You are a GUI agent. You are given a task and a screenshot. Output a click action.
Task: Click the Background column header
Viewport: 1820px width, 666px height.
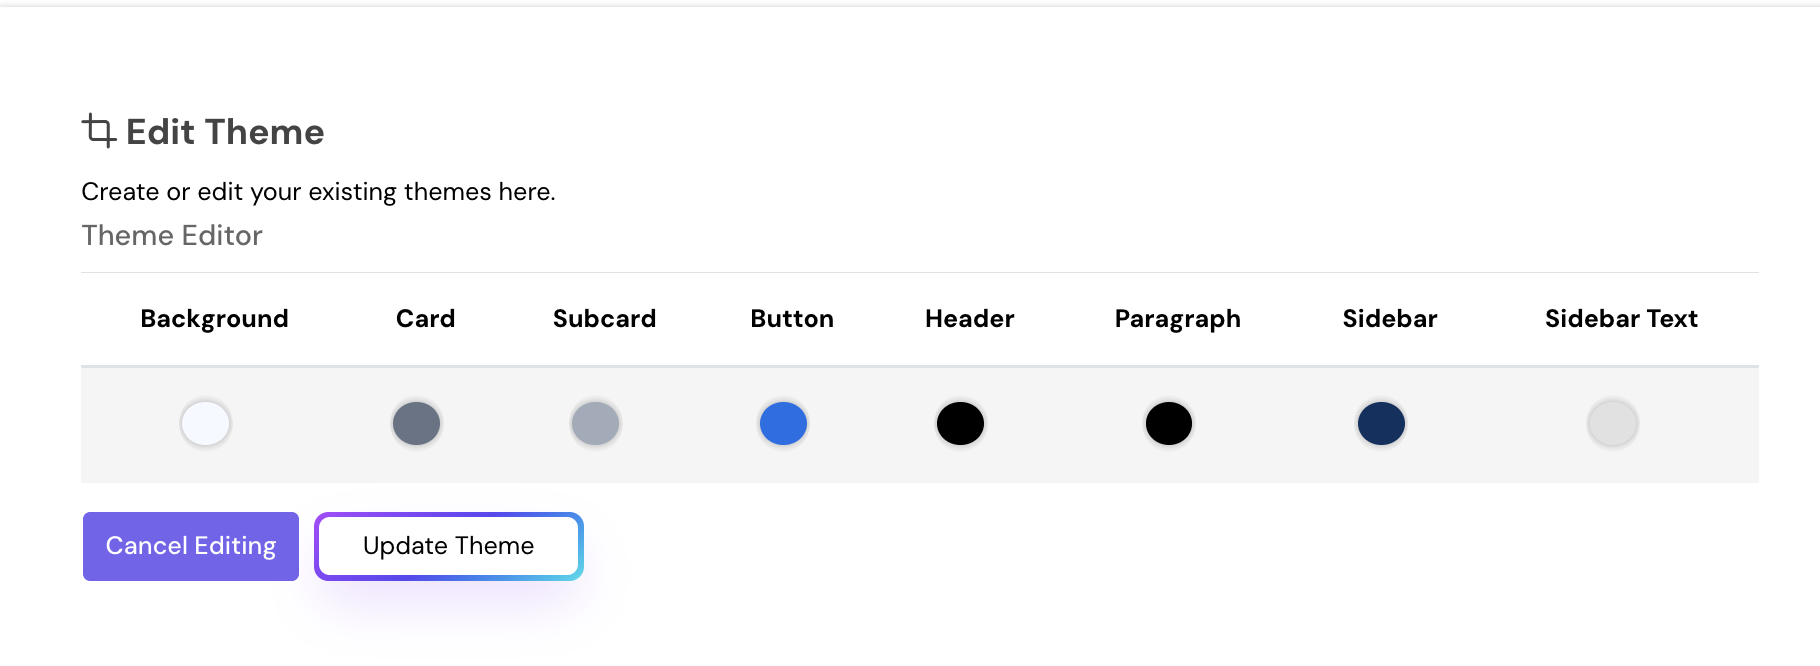click(x=214, y=318)
